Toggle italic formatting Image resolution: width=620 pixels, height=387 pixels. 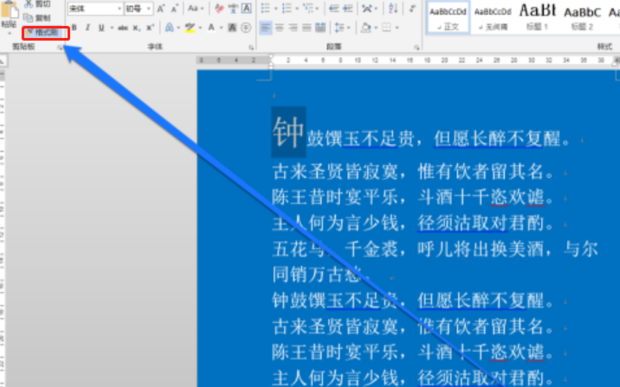pos(88,28)
